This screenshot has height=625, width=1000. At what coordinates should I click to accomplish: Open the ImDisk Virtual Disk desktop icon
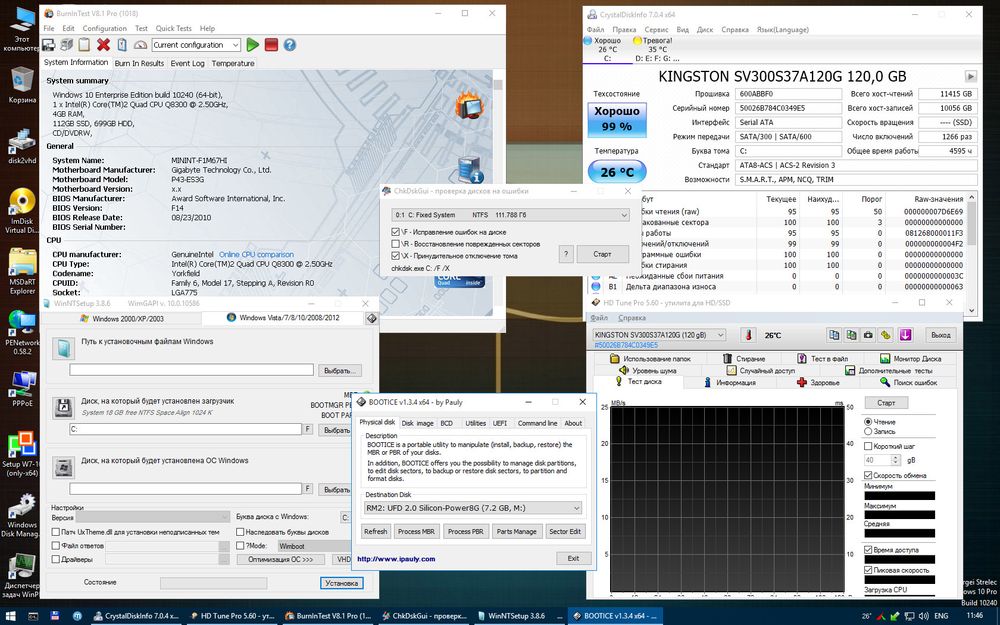(x=22, y=211)
